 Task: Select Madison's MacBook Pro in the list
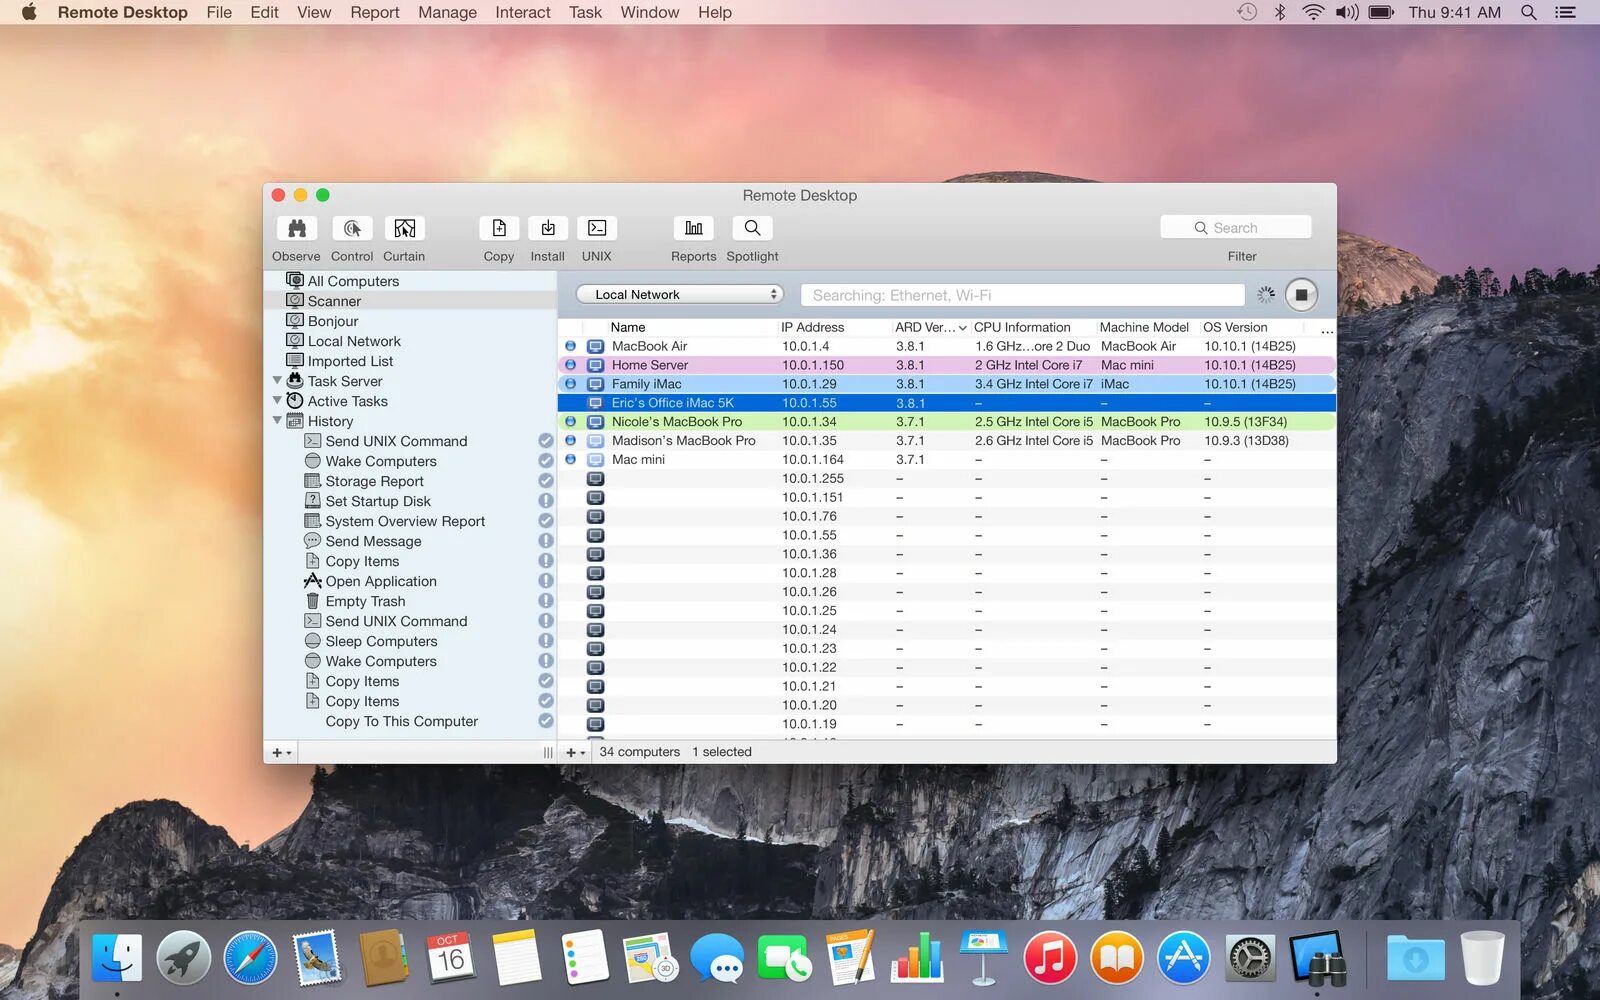tap(947, 441)
